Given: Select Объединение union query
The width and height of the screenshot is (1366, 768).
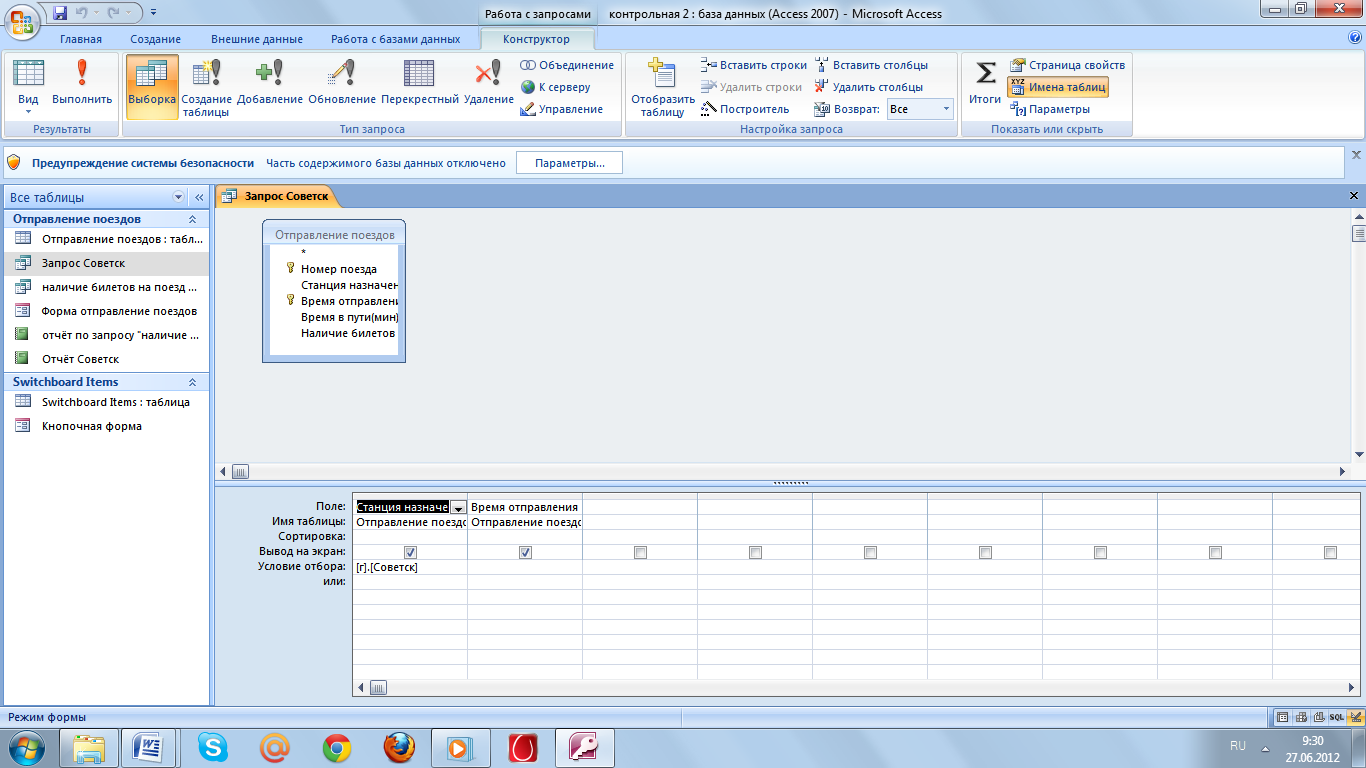Looking at the screenshot, I should (x=566, y=65).
